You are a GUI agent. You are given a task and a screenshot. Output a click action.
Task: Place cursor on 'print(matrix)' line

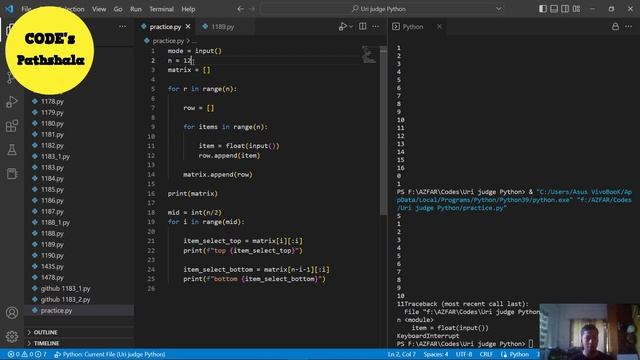(x=193, y=193)
